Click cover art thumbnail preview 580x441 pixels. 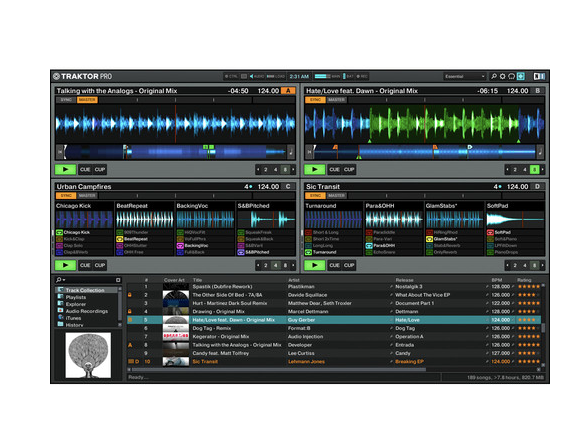(88, 355)
